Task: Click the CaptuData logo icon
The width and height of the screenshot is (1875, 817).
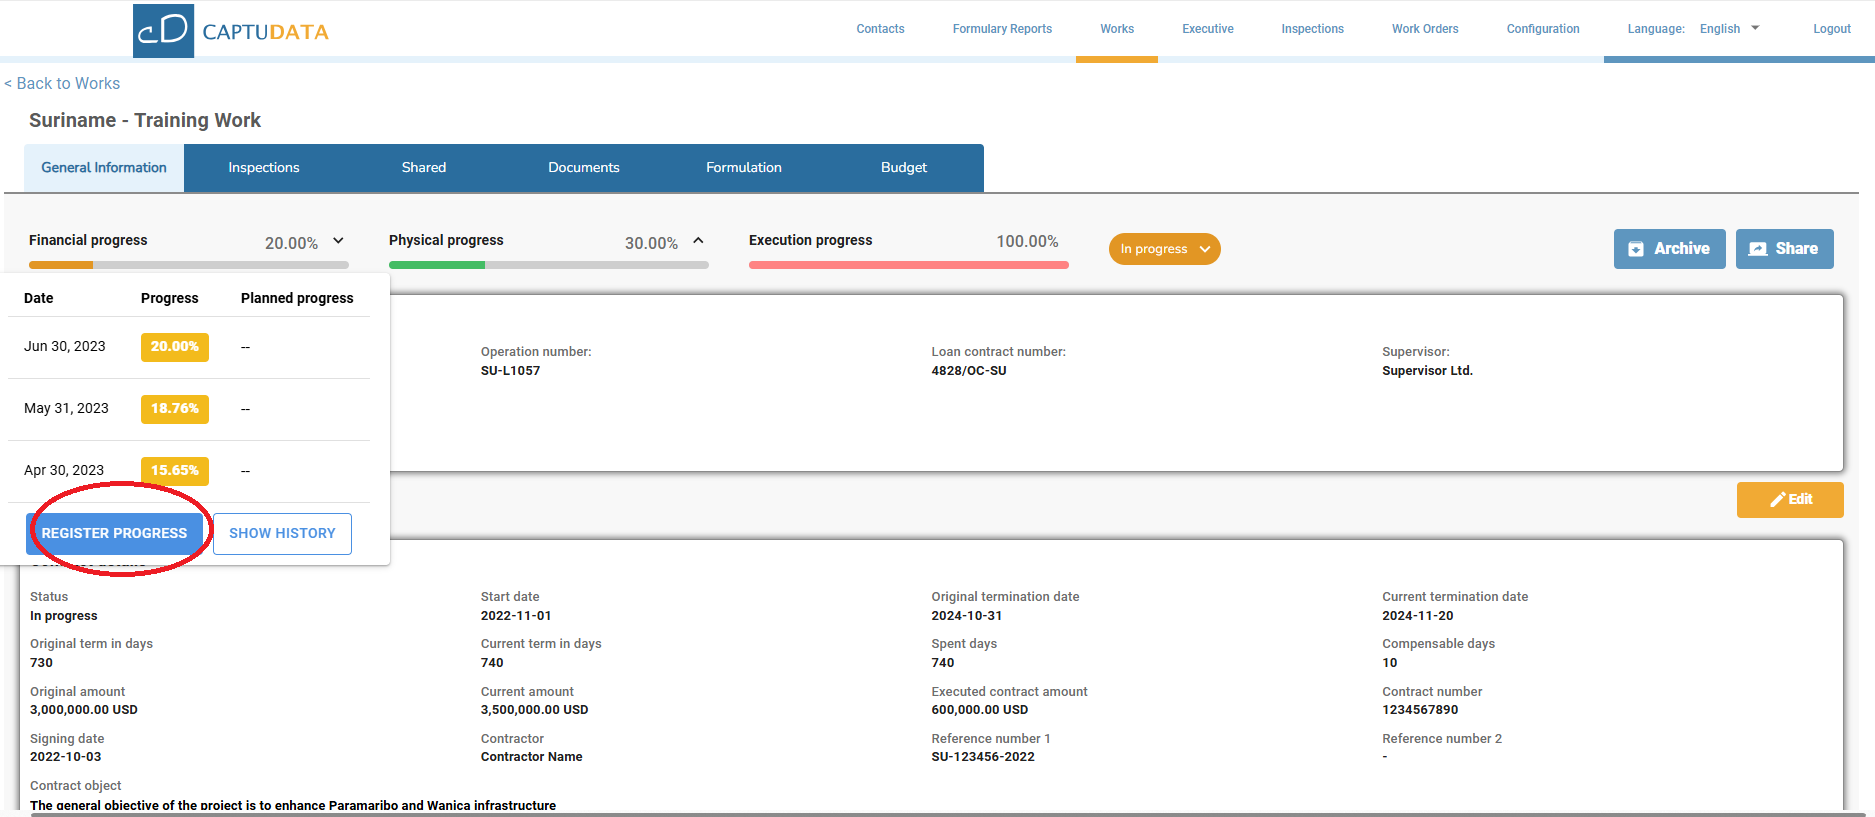Action: coord(163,30)
